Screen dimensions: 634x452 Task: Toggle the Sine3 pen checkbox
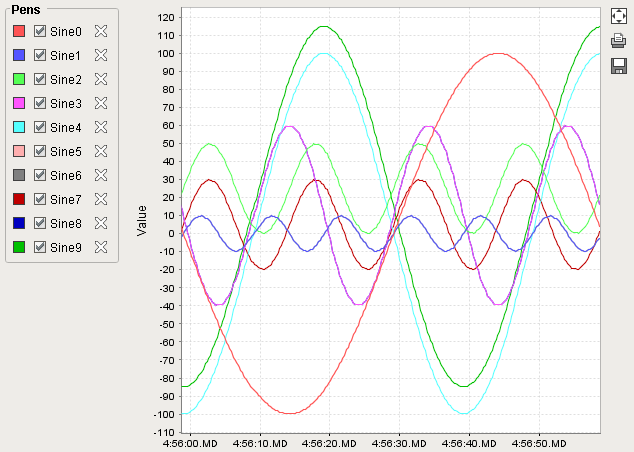pos(40,103)
